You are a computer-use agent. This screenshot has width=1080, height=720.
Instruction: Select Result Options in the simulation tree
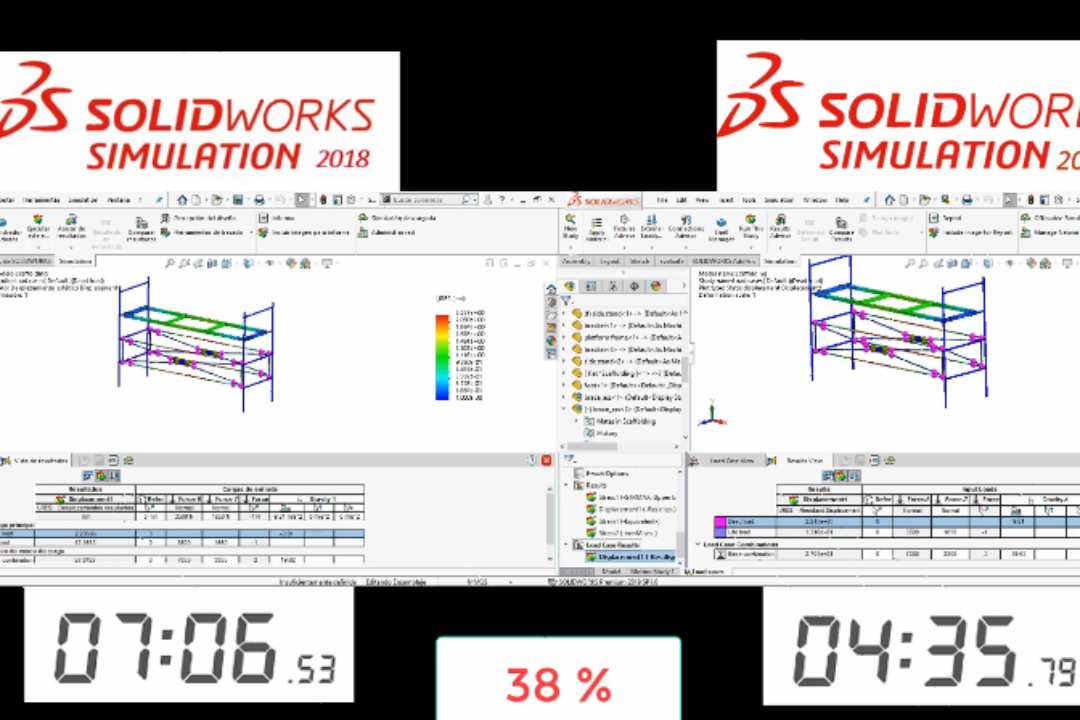pos(601,474)
